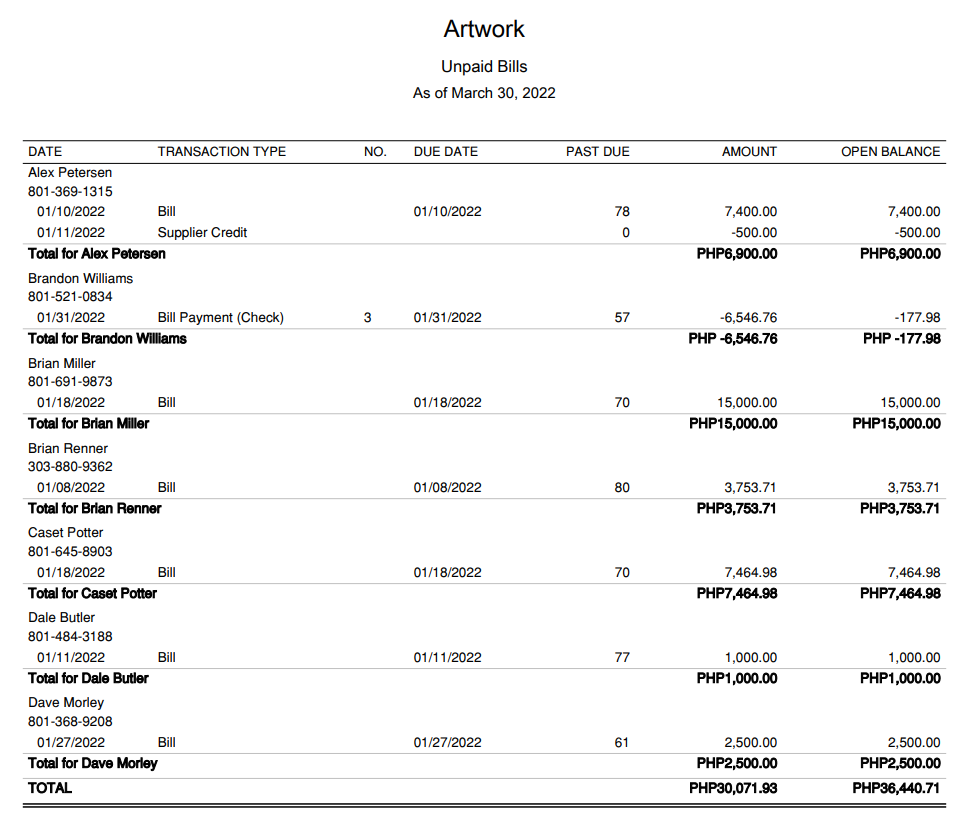Image resolution: width=967 pixels, height=817 pixels.
Task: Click the As of March 30, 2022 line
Action: click(484, 93)
